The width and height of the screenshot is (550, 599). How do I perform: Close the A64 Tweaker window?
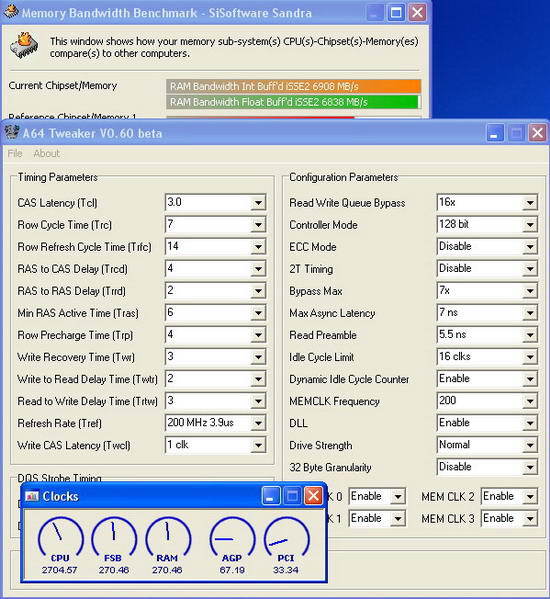[x=537, y=133]
